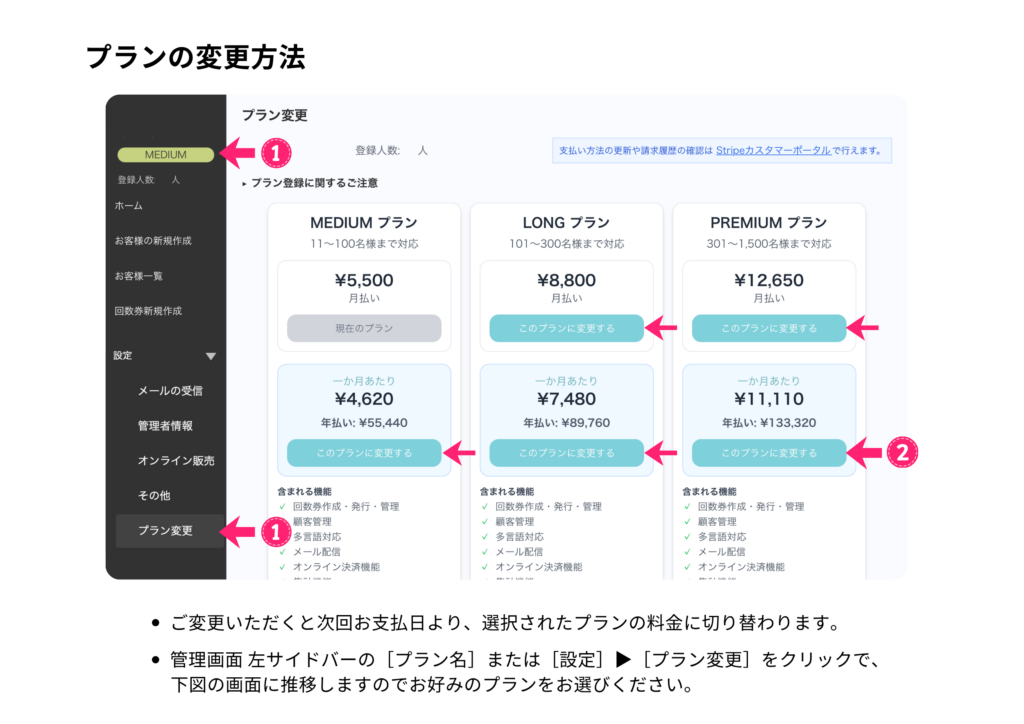Click the pink number 2 marker

click(x=901, y=453)
